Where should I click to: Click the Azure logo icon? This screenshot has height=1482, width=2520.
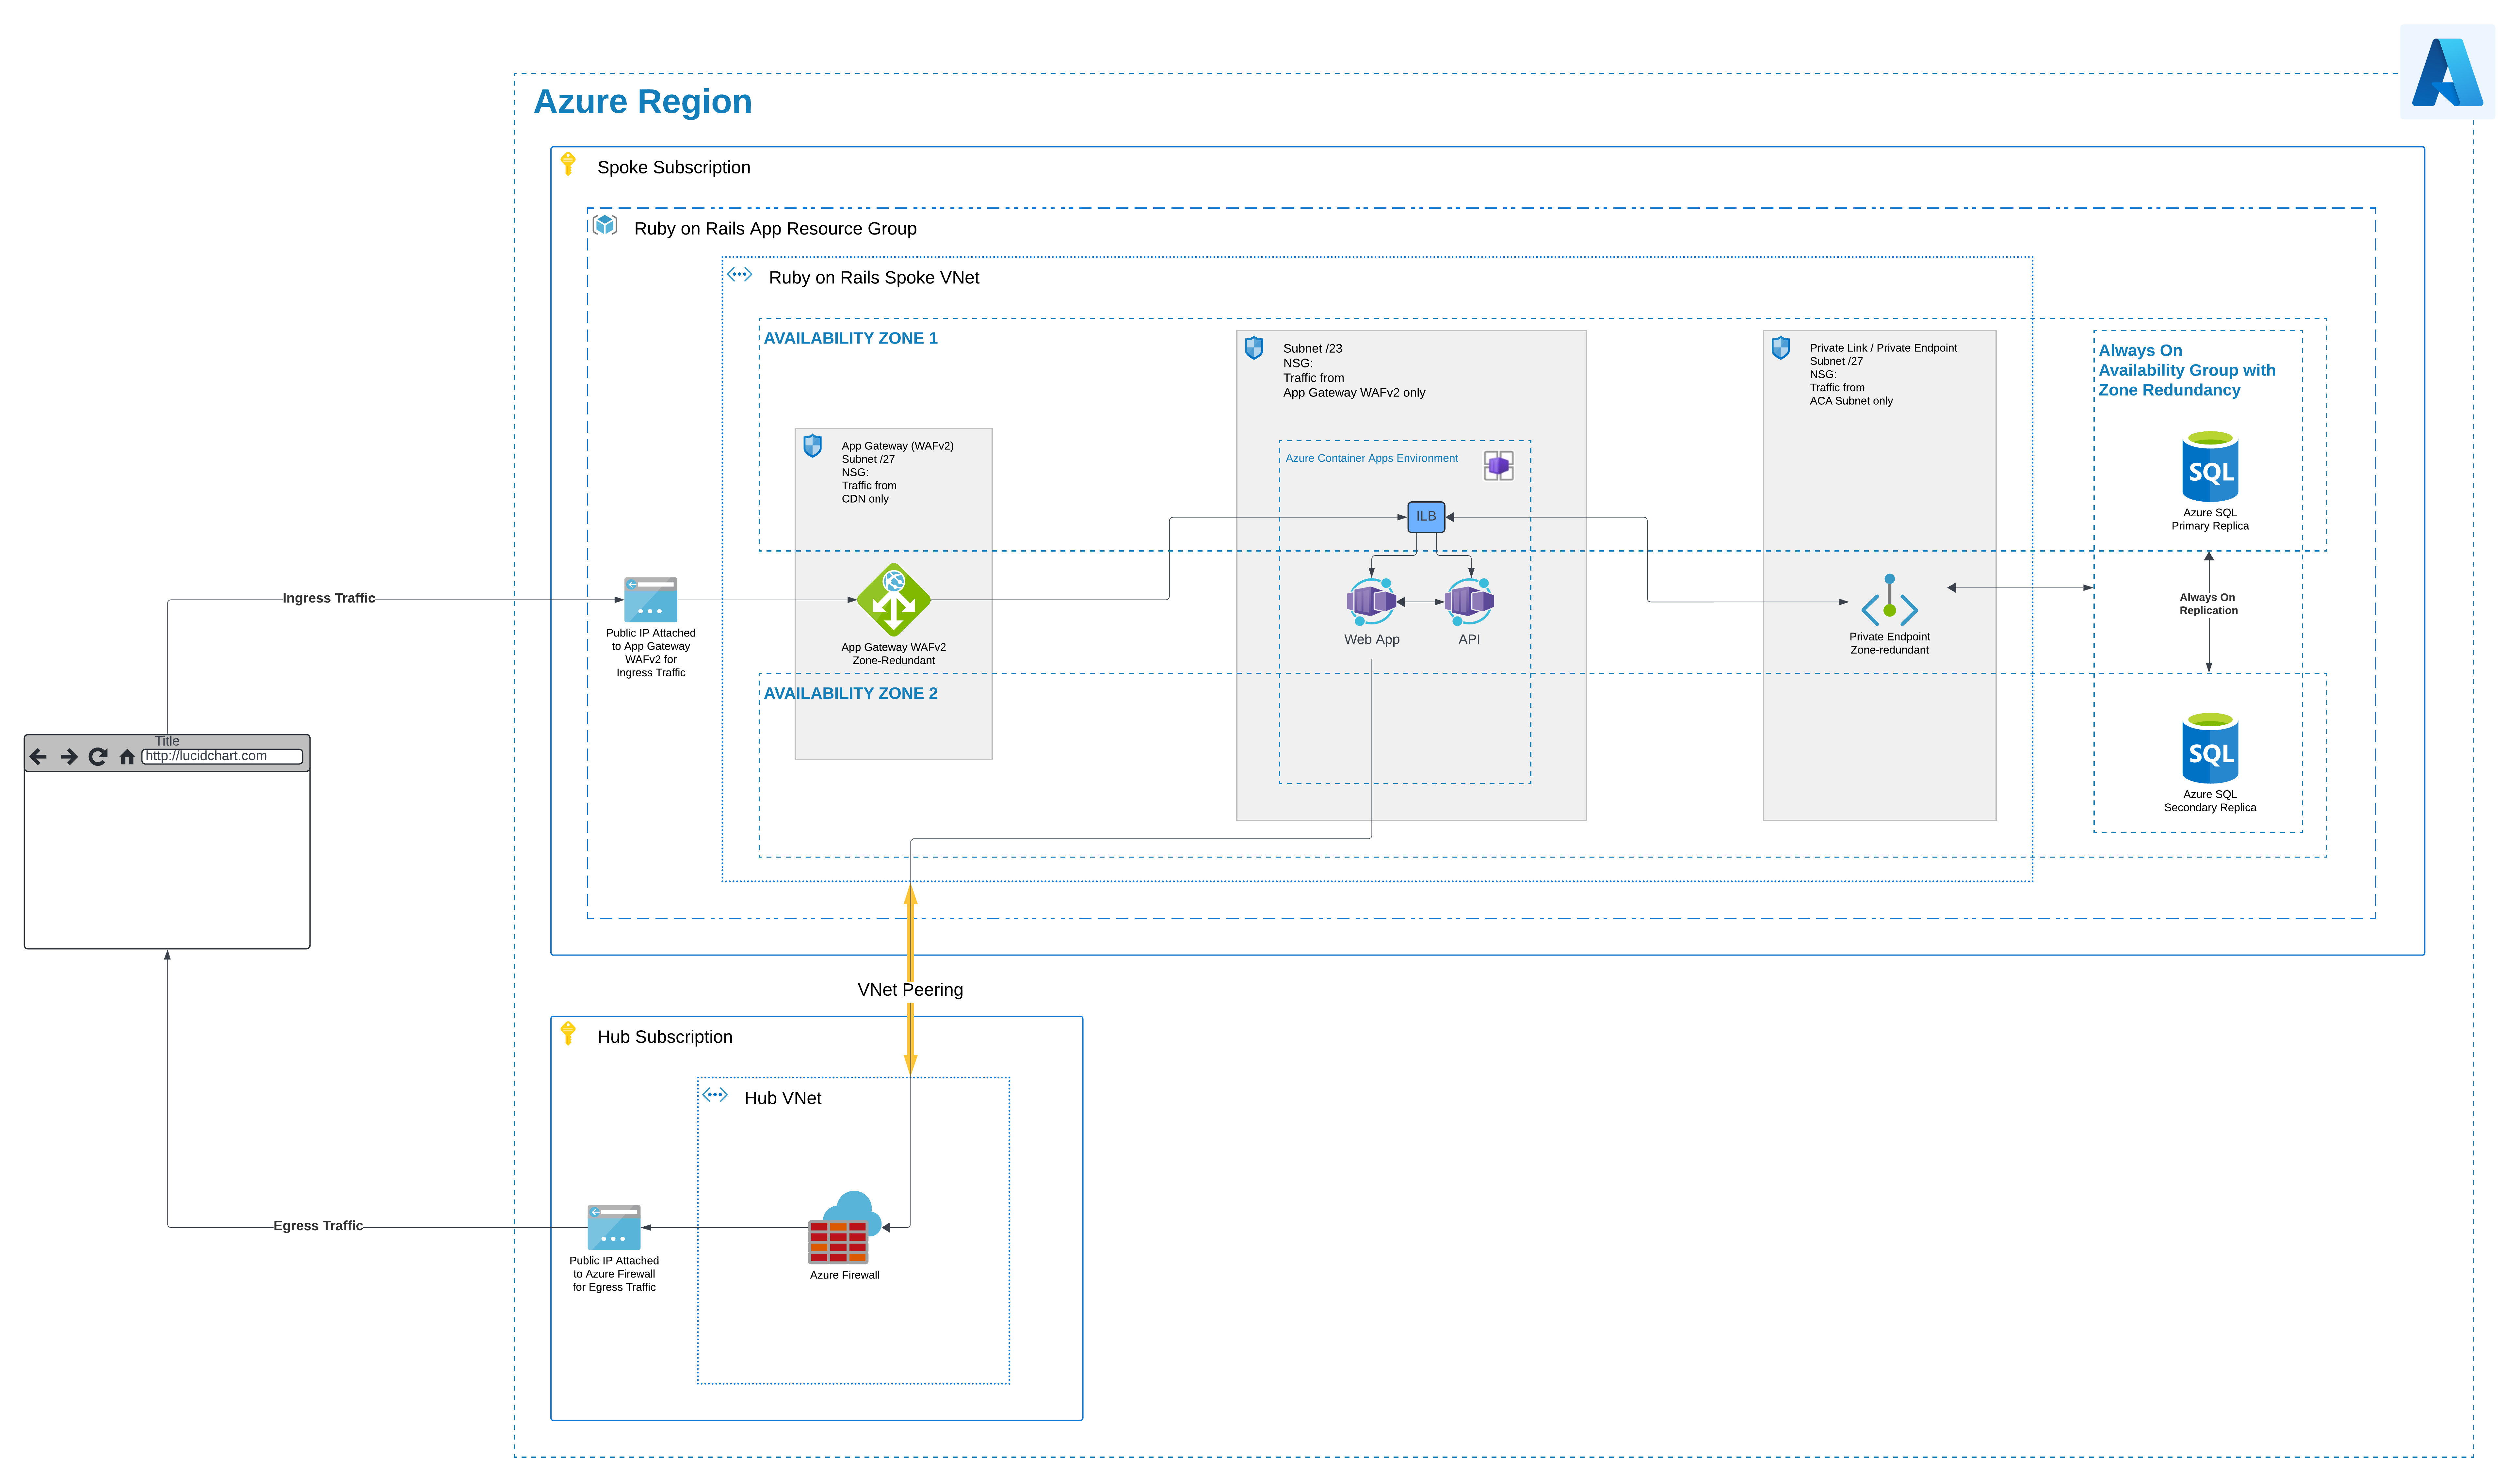[2447, 72]
